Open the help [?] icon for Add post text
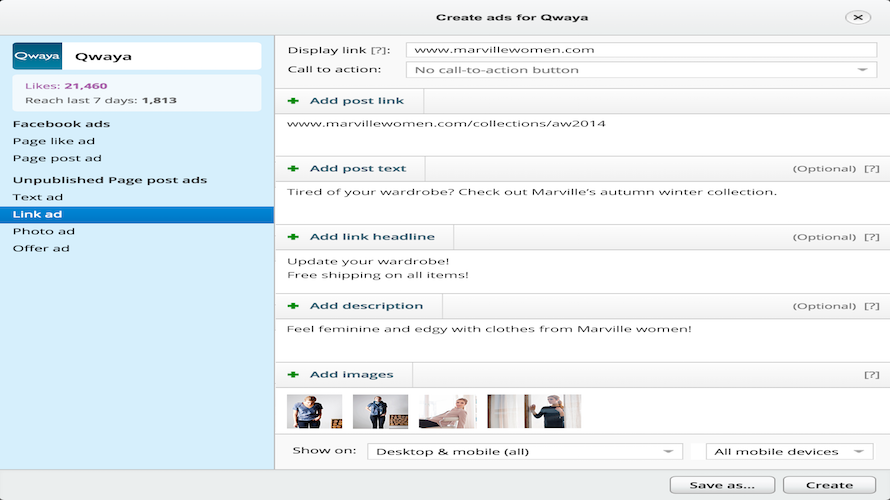The width and height of the screenshot is (890, 500). tap(871, 169)
